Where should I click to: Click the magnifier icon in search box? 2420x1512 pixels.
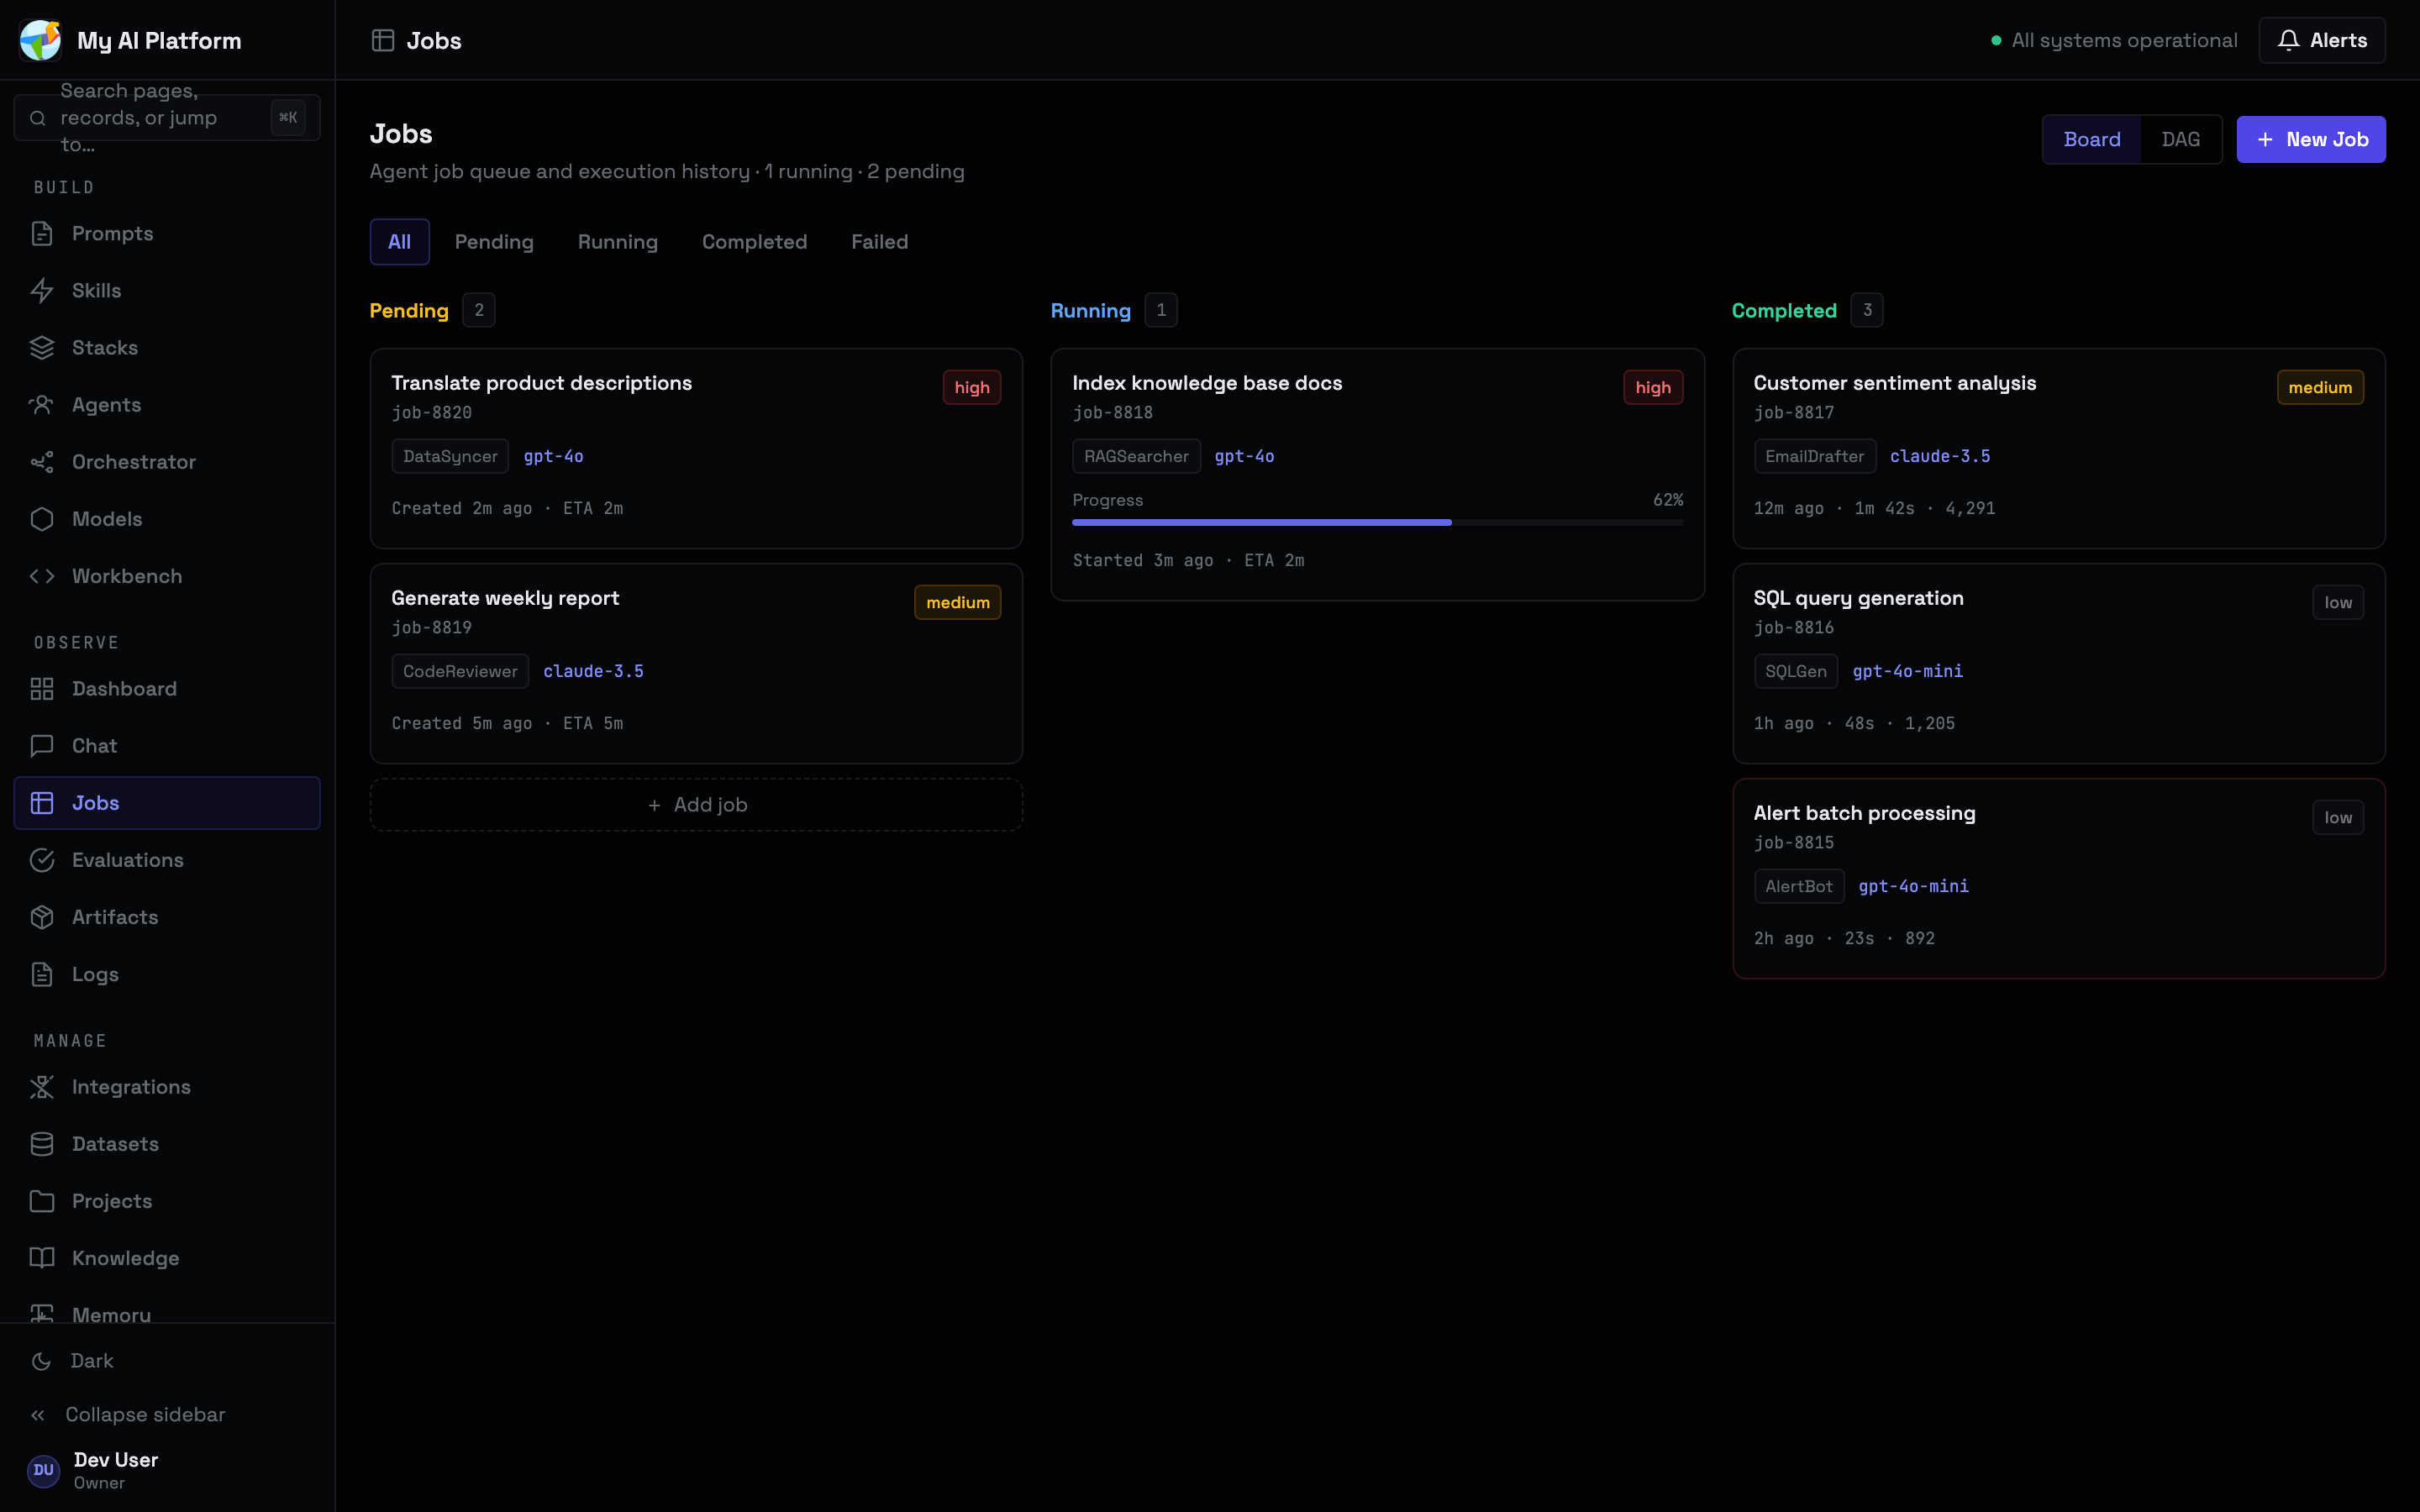38,118
